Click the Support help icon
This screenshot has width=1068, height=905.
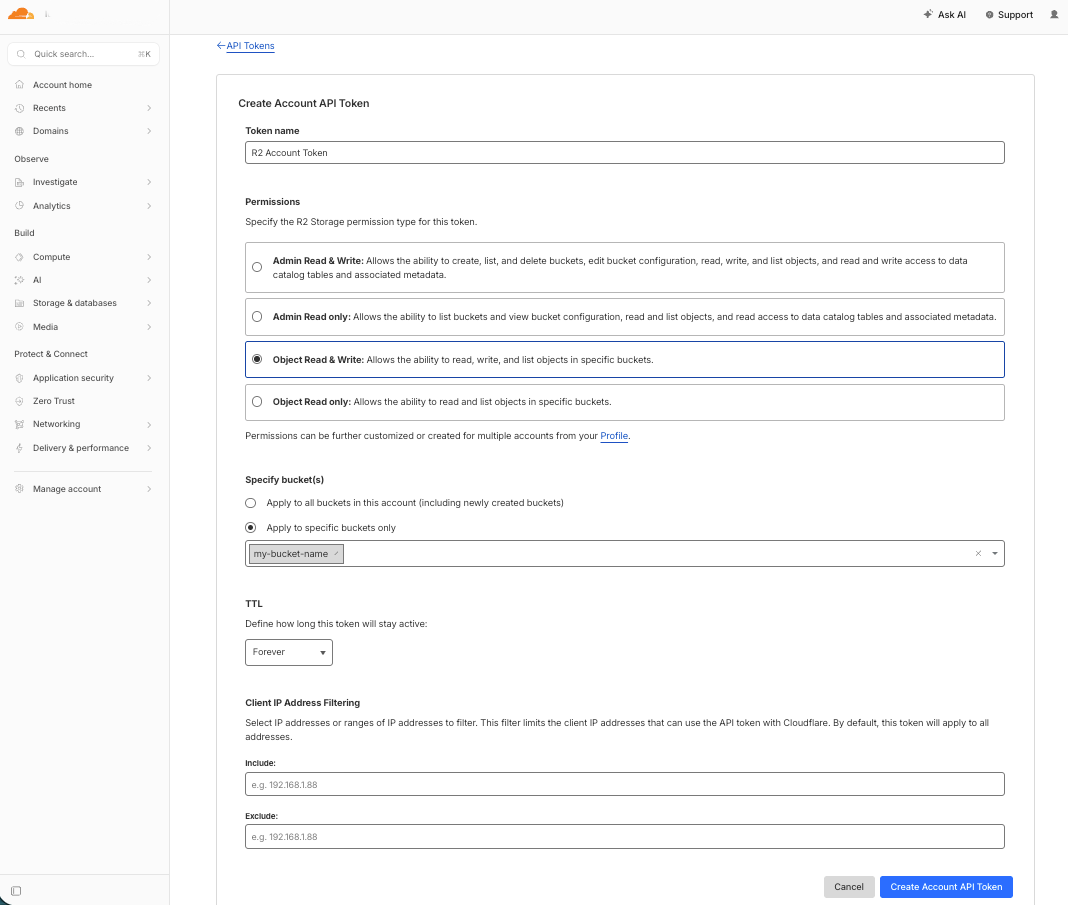click(989, 14)
